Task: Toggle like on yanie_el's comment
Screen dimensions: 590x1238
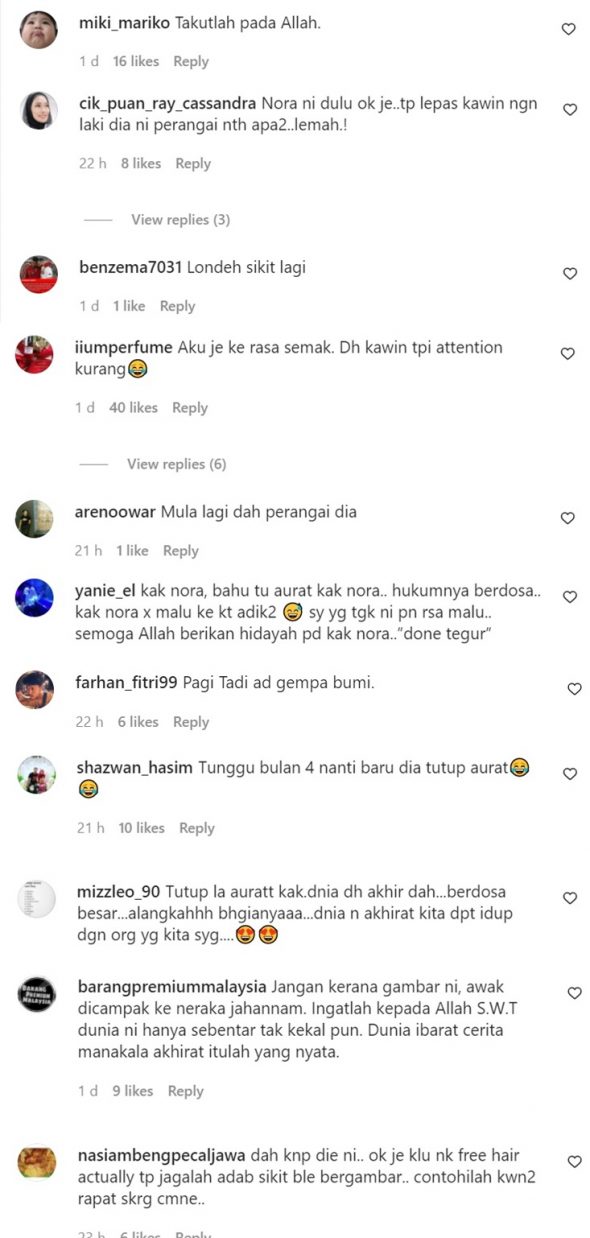Action: click(570, 597)
